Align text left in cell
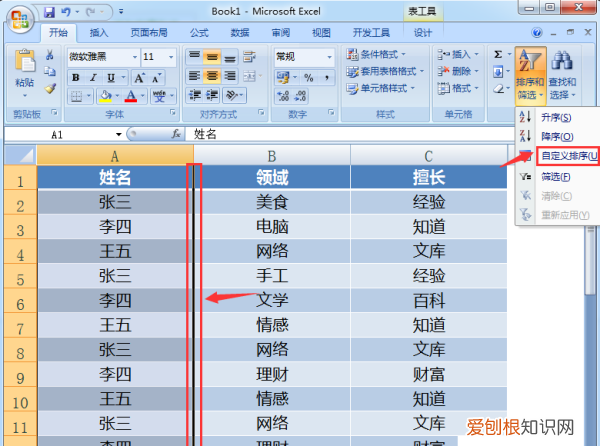 (x=194, y=76)
